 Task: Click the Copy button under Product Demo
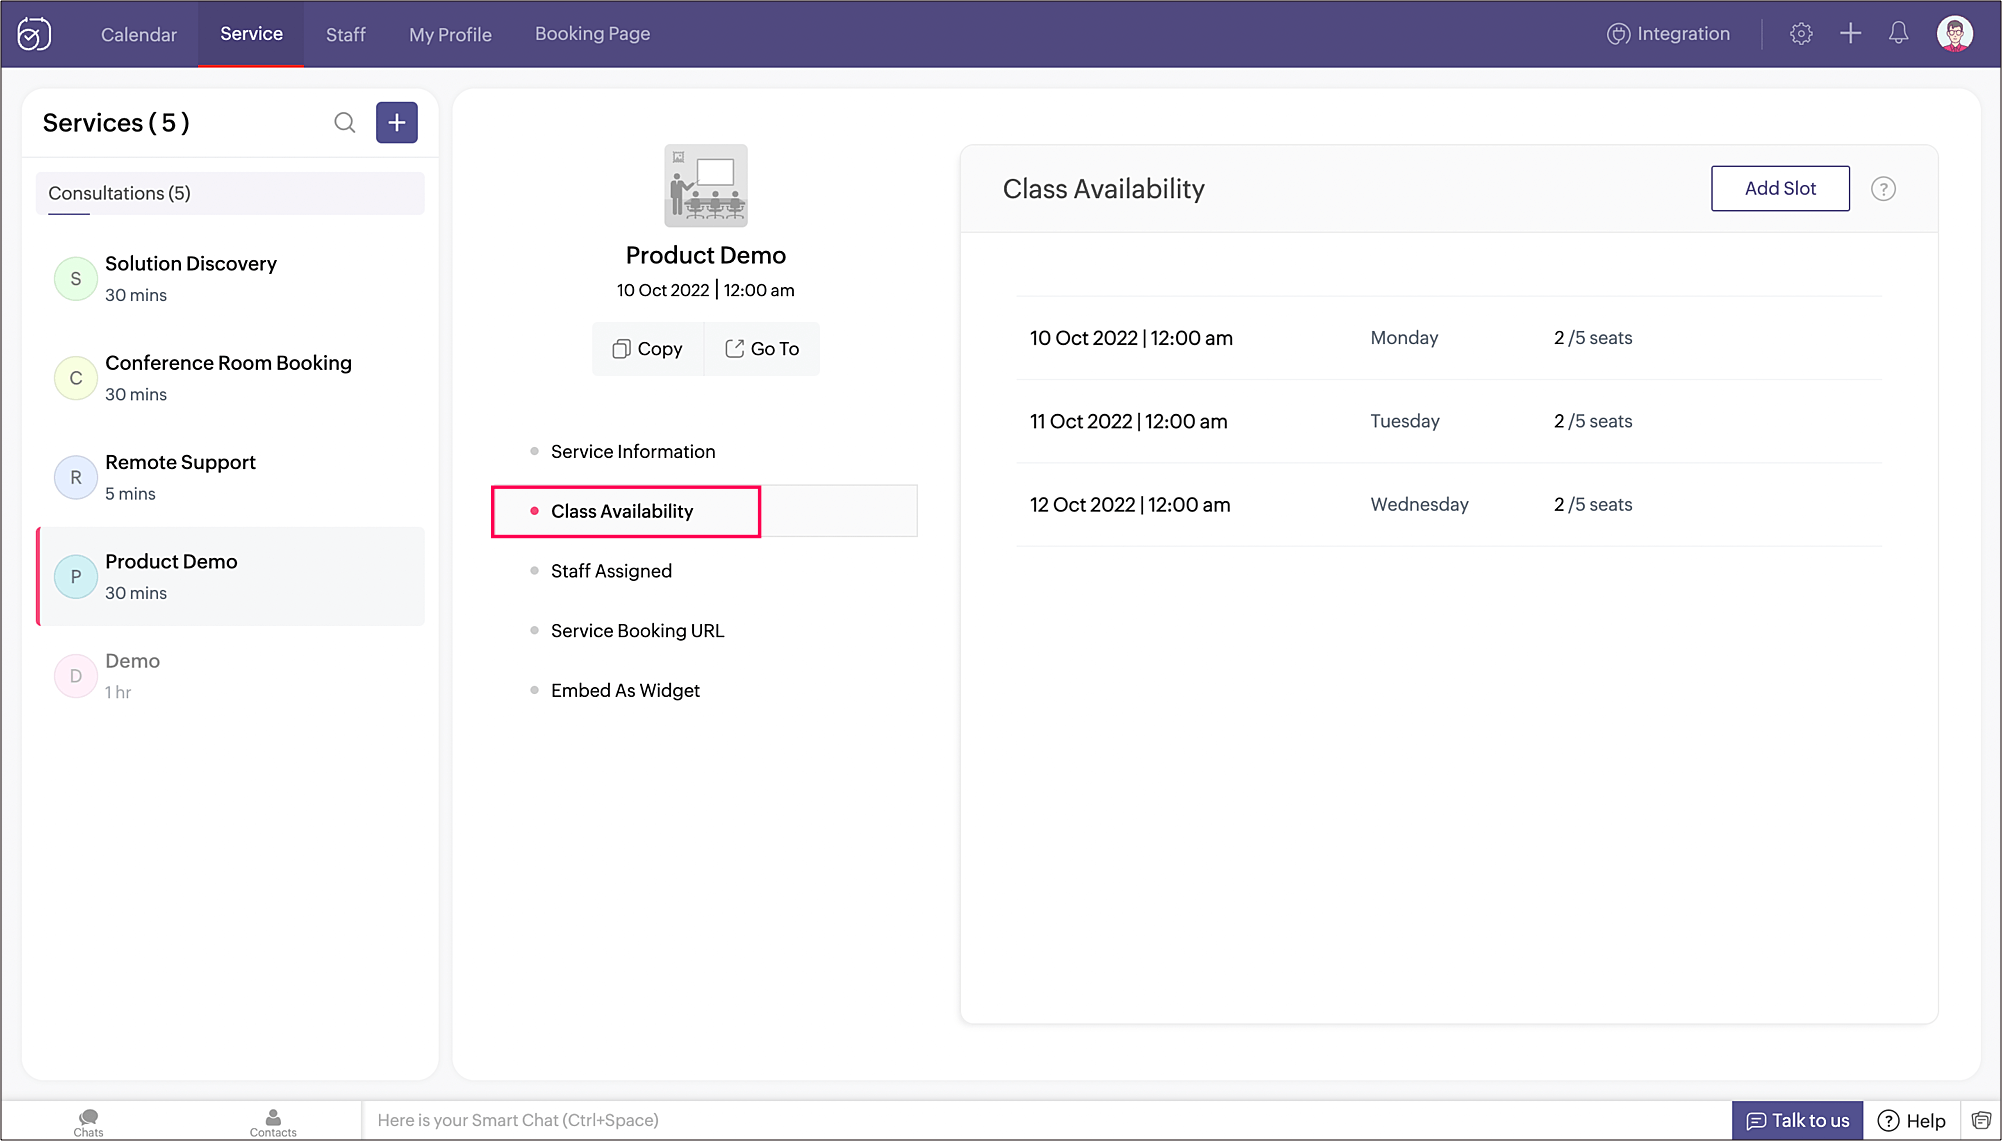tap(648, 349)
